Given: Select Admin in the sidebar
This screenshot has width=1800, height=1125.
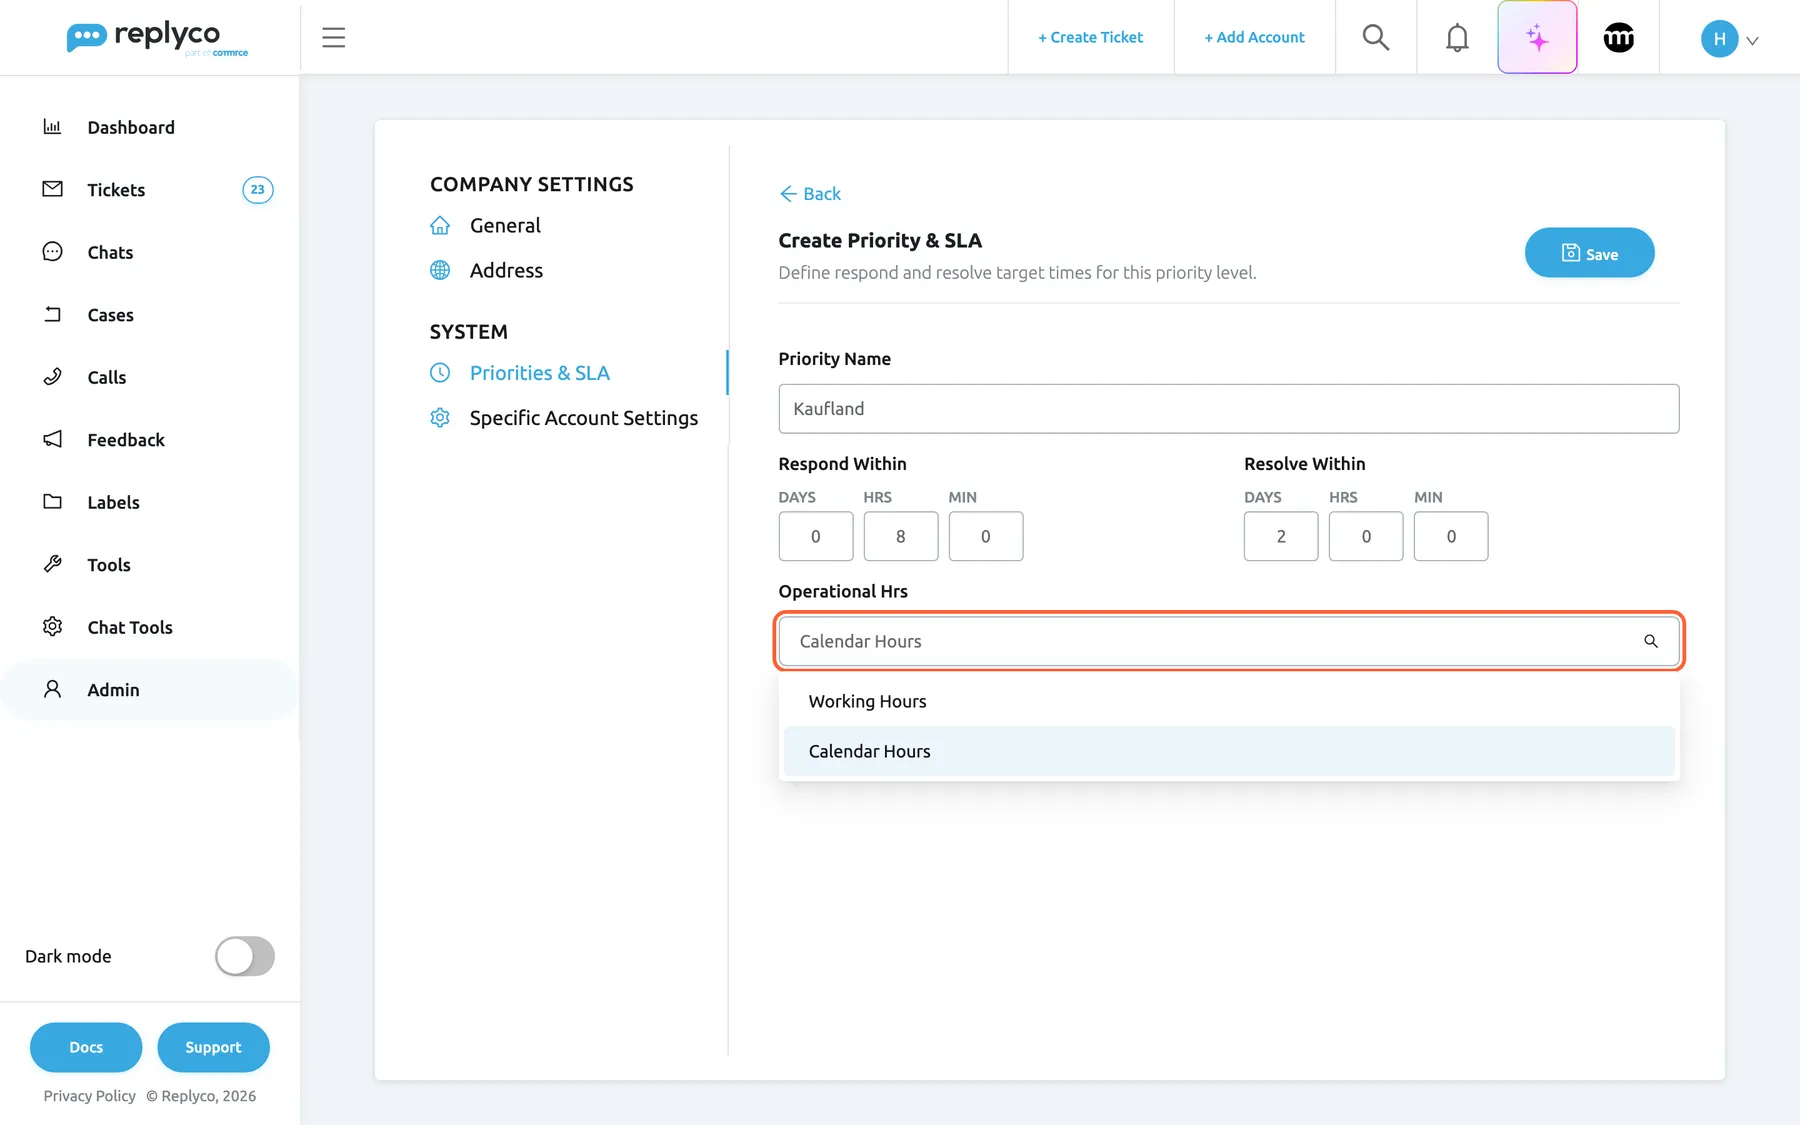Looking at the screenshot, I should tap(150, 690).
